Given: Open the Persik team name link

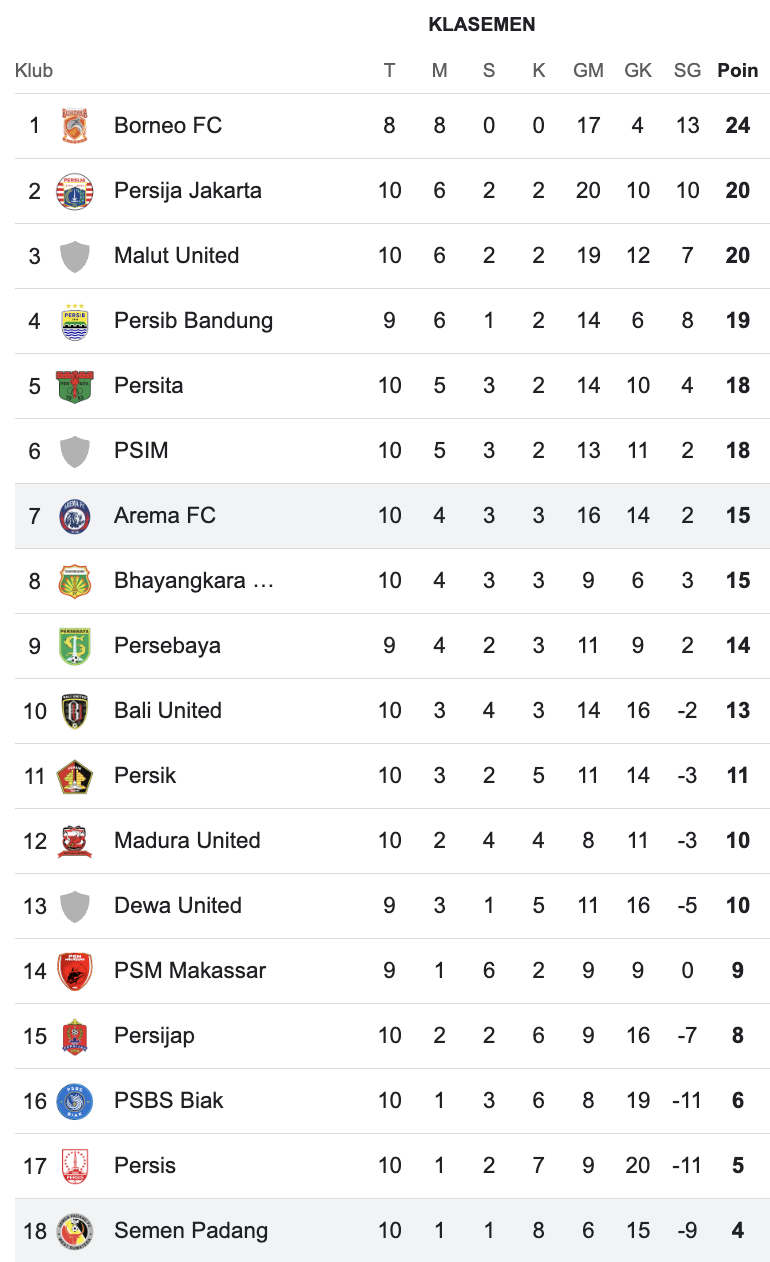Looking at the screenshot, I should coord(145,776).
